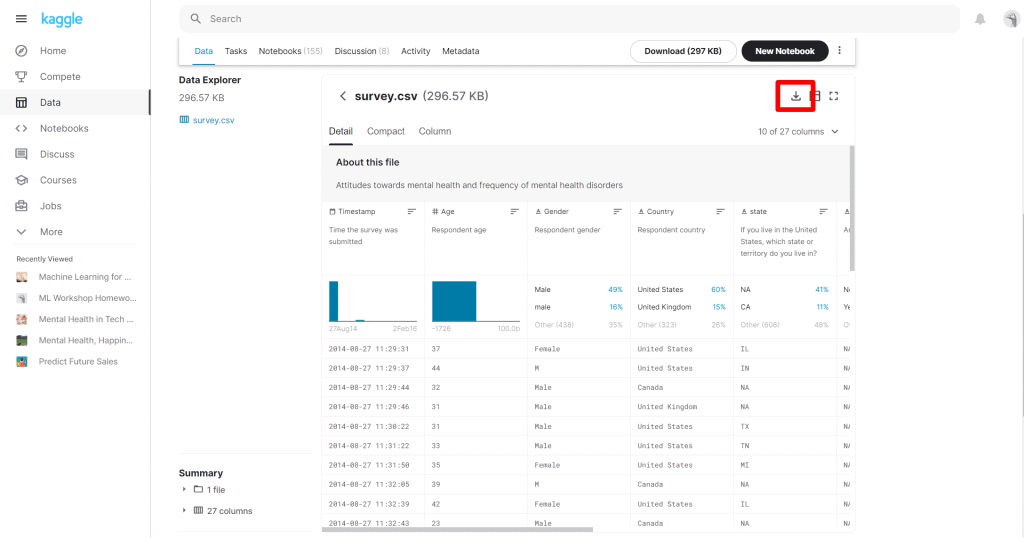Open the 10 of 27 columns dropdown
Image resolution: width=1024 pixels, height=538 pixels.
798,131
